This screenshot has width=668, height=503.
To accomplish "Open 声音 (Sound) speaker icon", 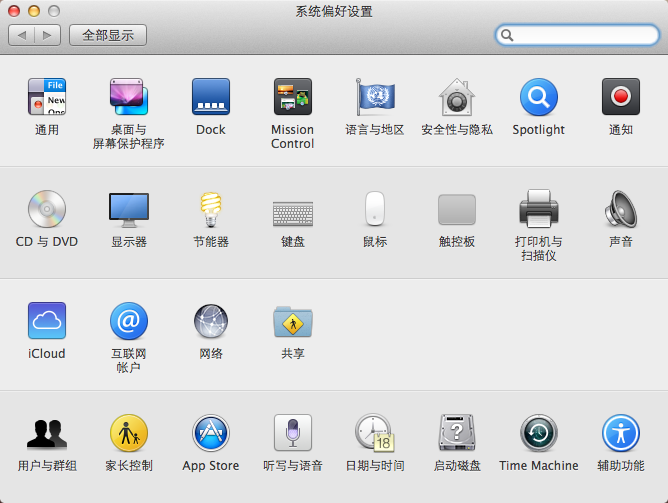I will point(621,209).
